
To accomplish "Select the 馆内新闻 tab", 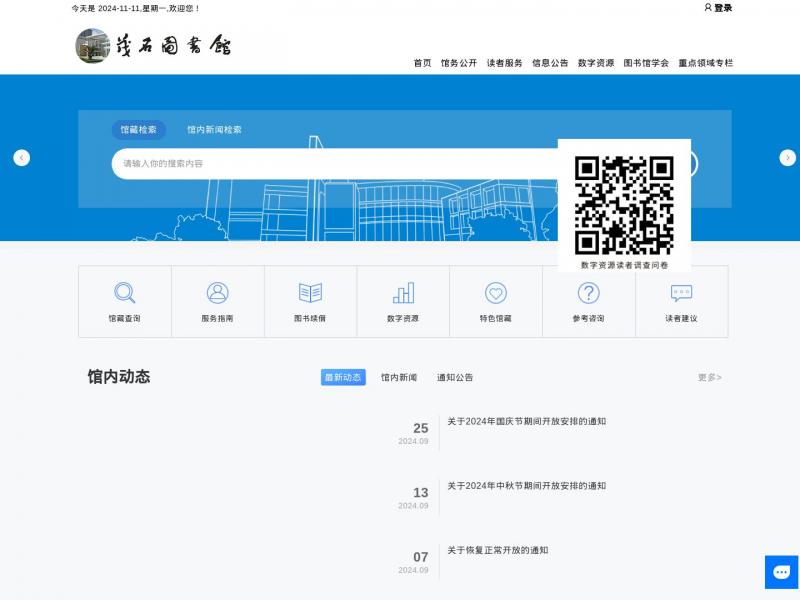I will click(x=399, y=378).
